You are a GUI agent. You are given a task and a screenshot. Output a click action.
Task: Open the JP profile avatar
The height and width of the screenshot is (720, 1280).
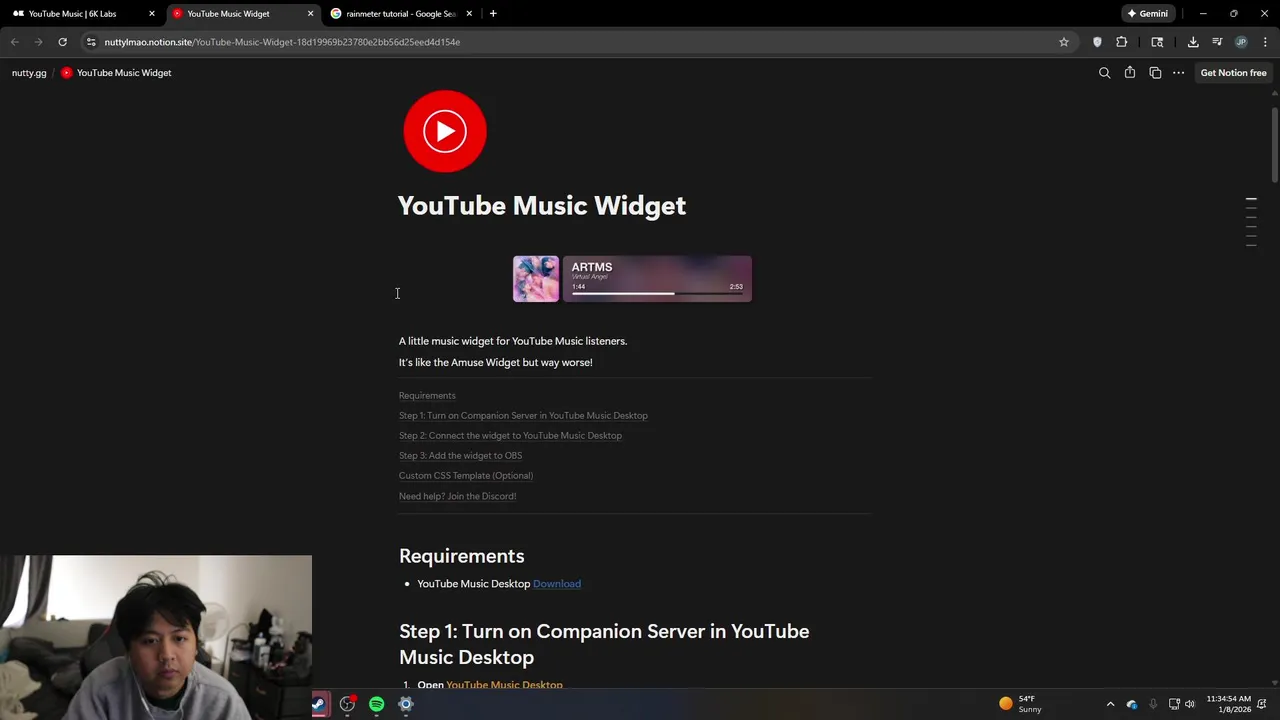(x=1241, y=42)
